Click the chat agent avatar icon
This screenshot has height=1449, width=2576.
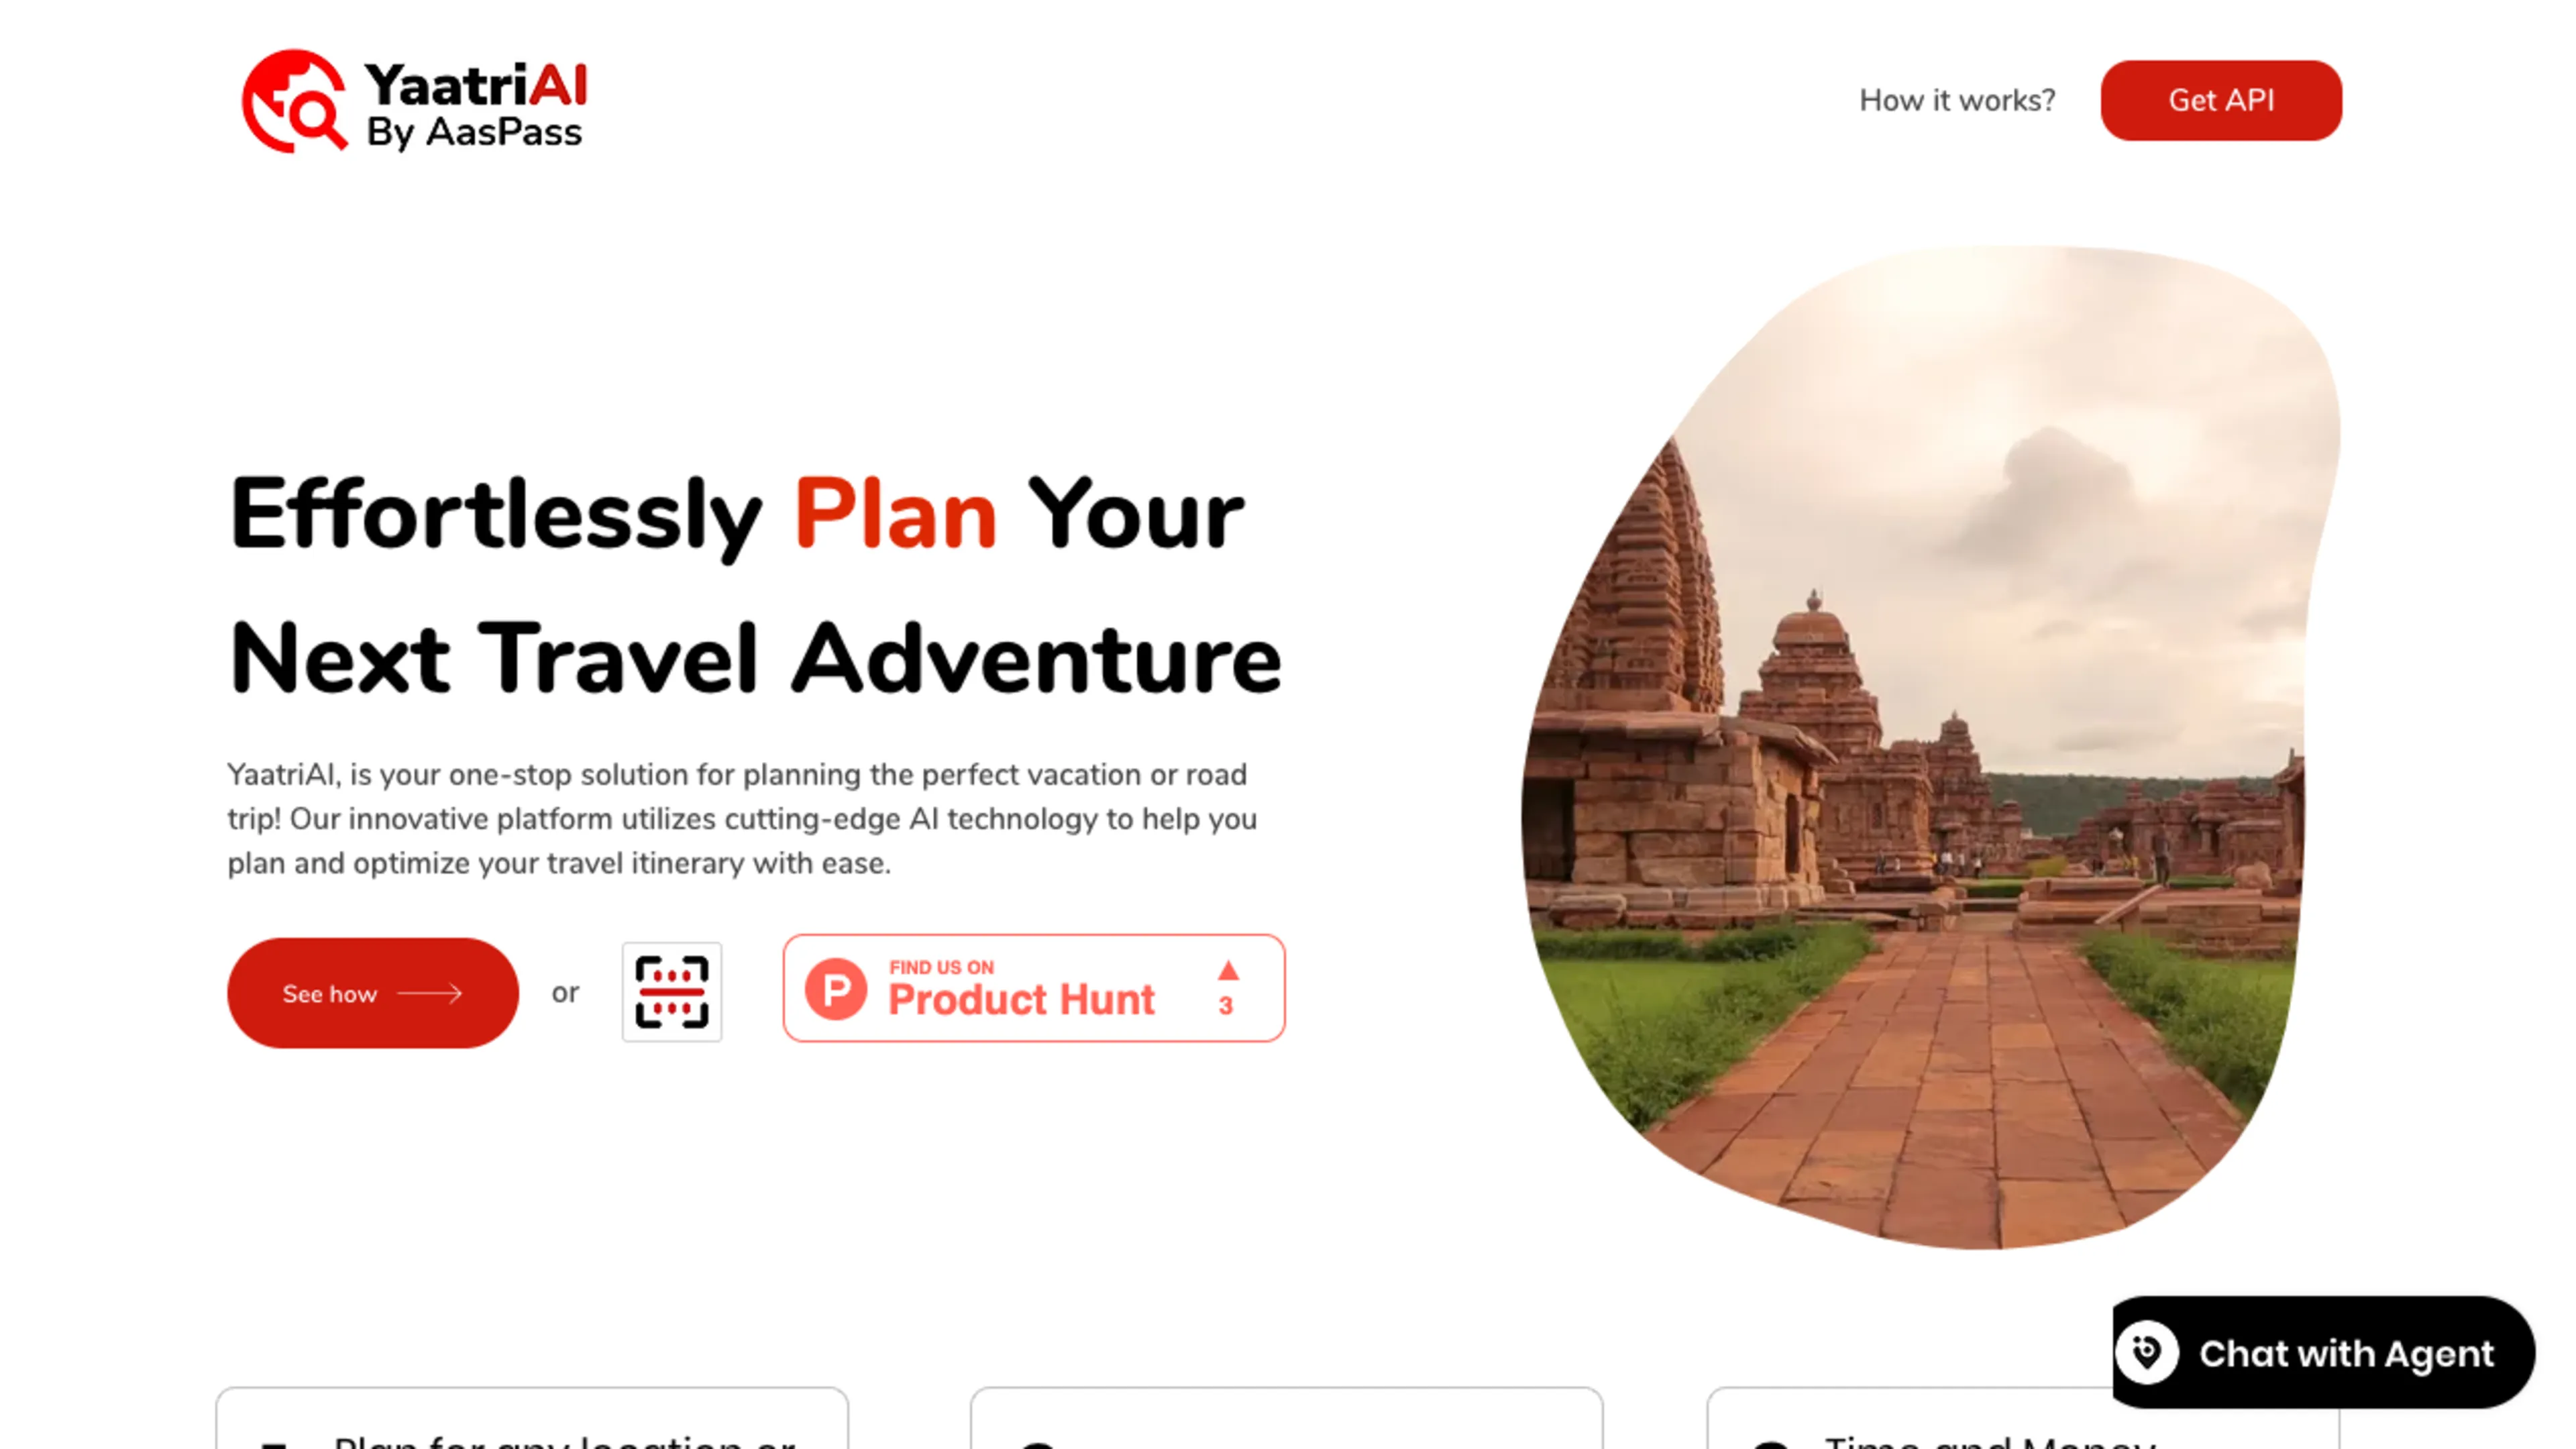[x=2147, y=1353]
